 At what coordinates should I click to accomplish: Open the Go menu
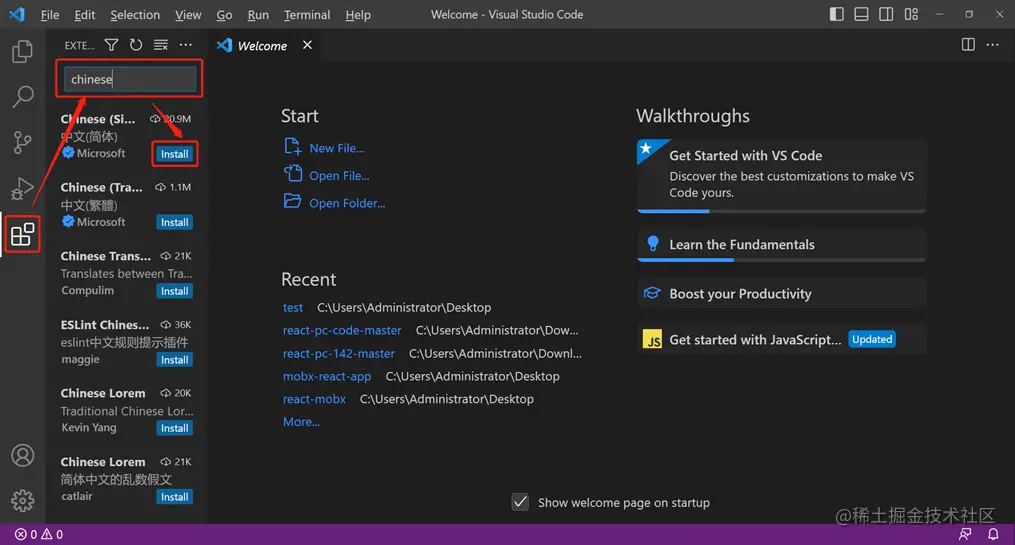pos(224,14)
